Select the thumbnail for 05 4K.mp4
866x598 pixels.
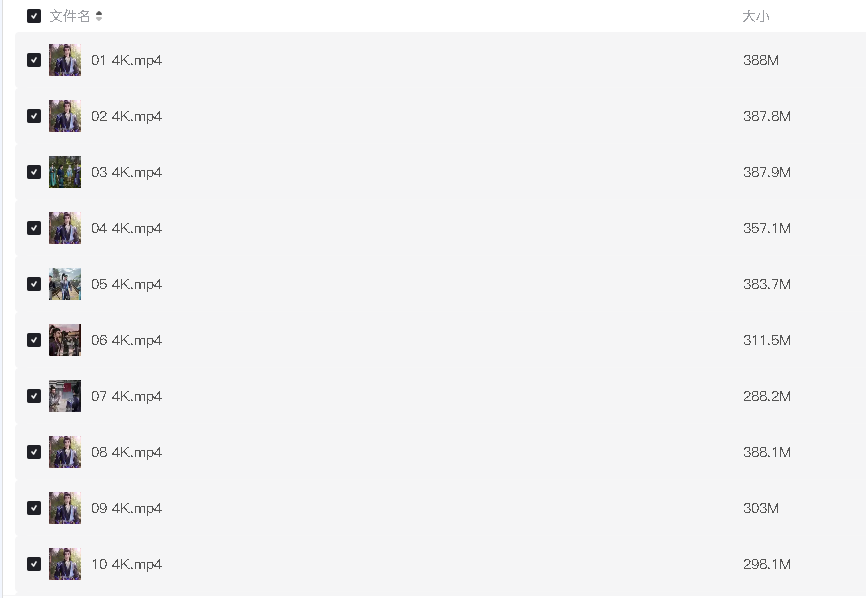pyautogui.click(x=65, y=284)
